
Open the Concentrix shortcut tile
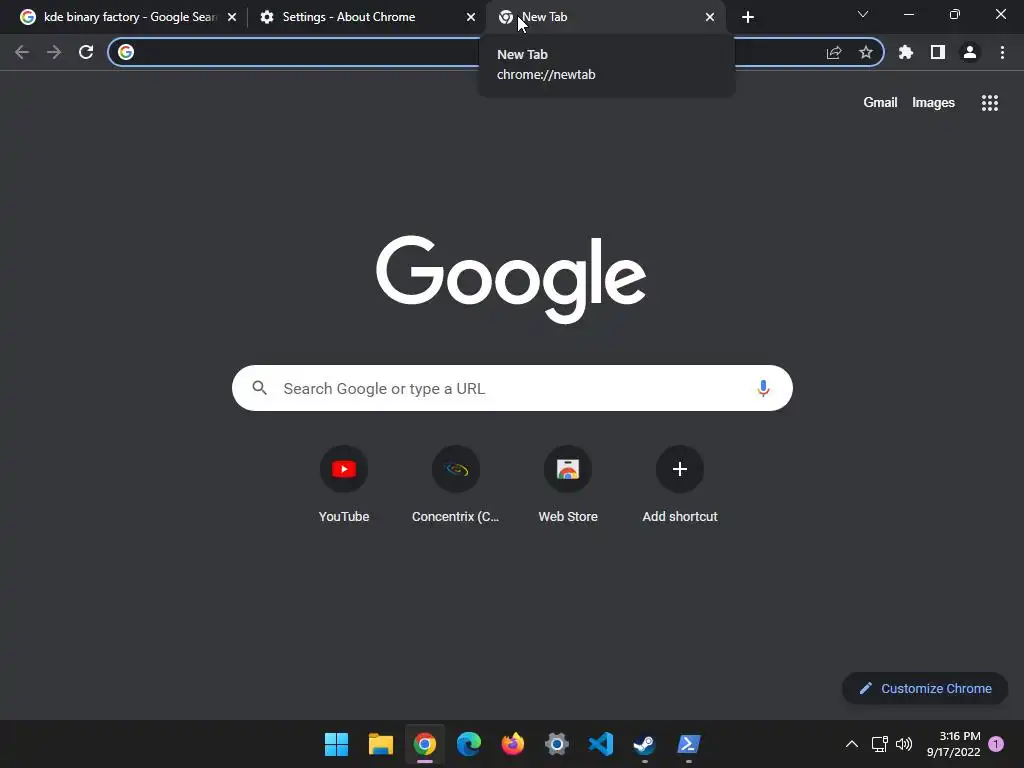pos(456,485)
